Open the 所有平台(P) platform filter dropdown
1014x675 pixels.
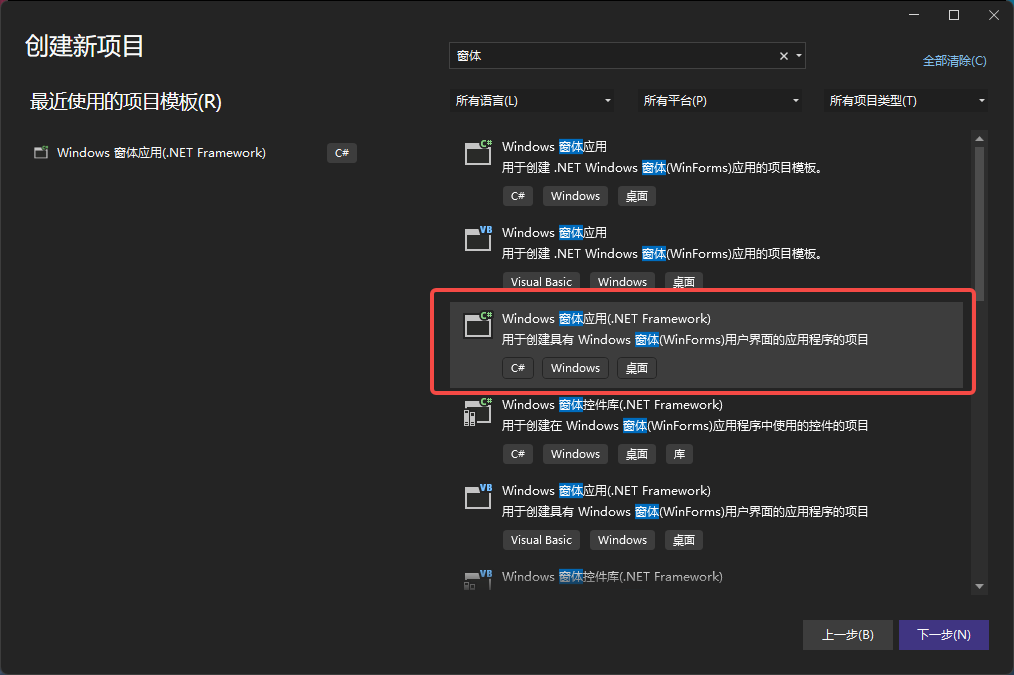click(720, 101)
